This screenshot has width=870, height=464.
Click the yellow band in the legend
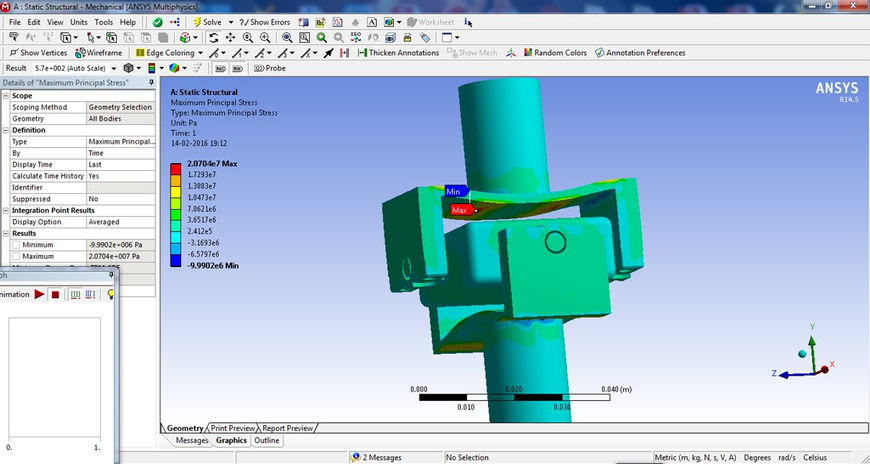click(x=175, y=192)
